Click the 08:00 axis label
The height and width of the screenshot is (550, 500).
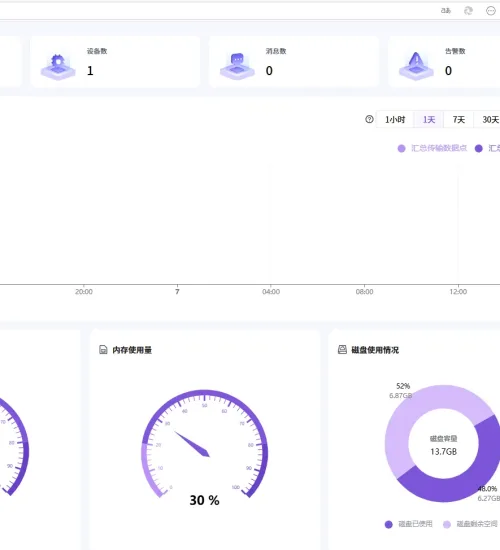[x=365, y=292]
